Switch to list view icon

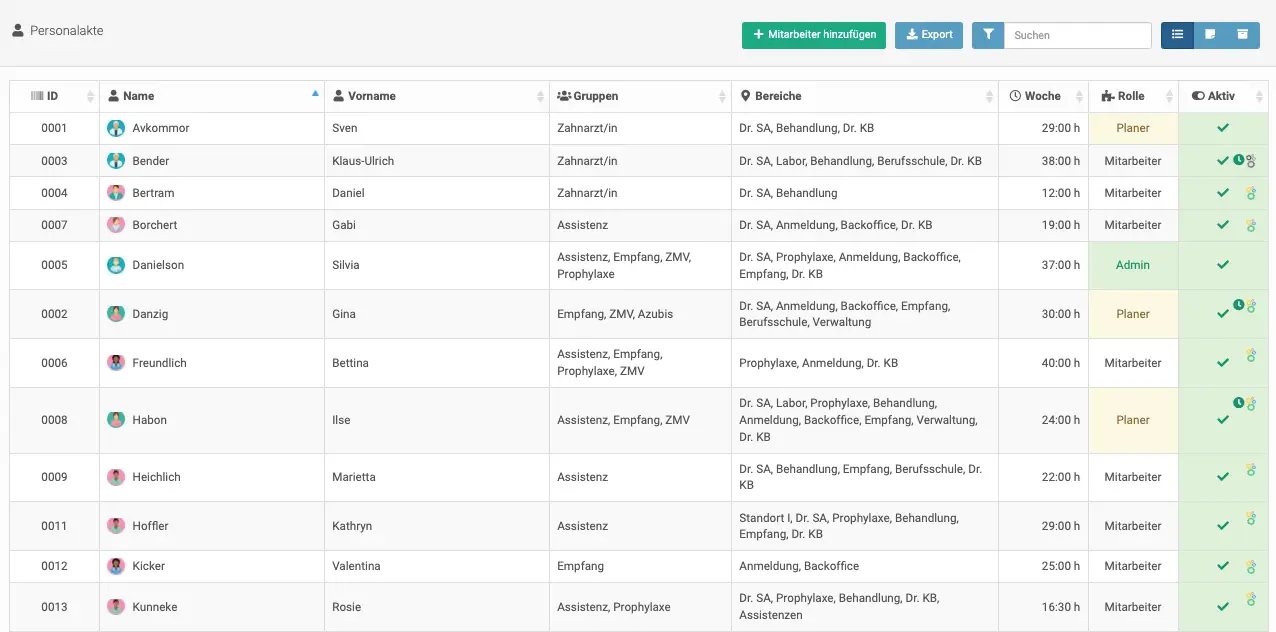pyautogui.click(x=1177, y=35)
